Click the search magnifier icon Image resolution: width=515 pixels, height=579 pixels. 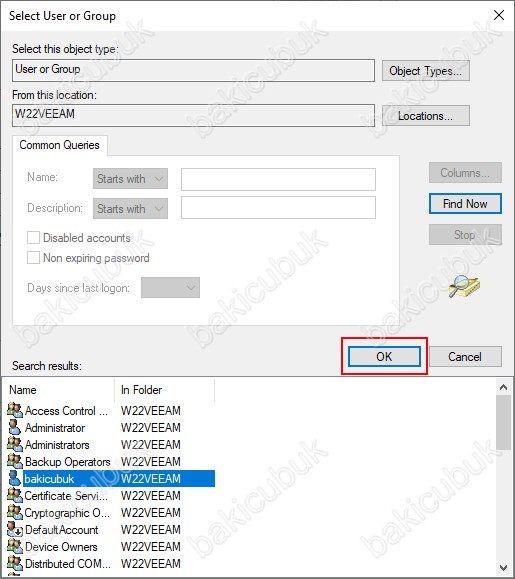click(x=464, y=286)
